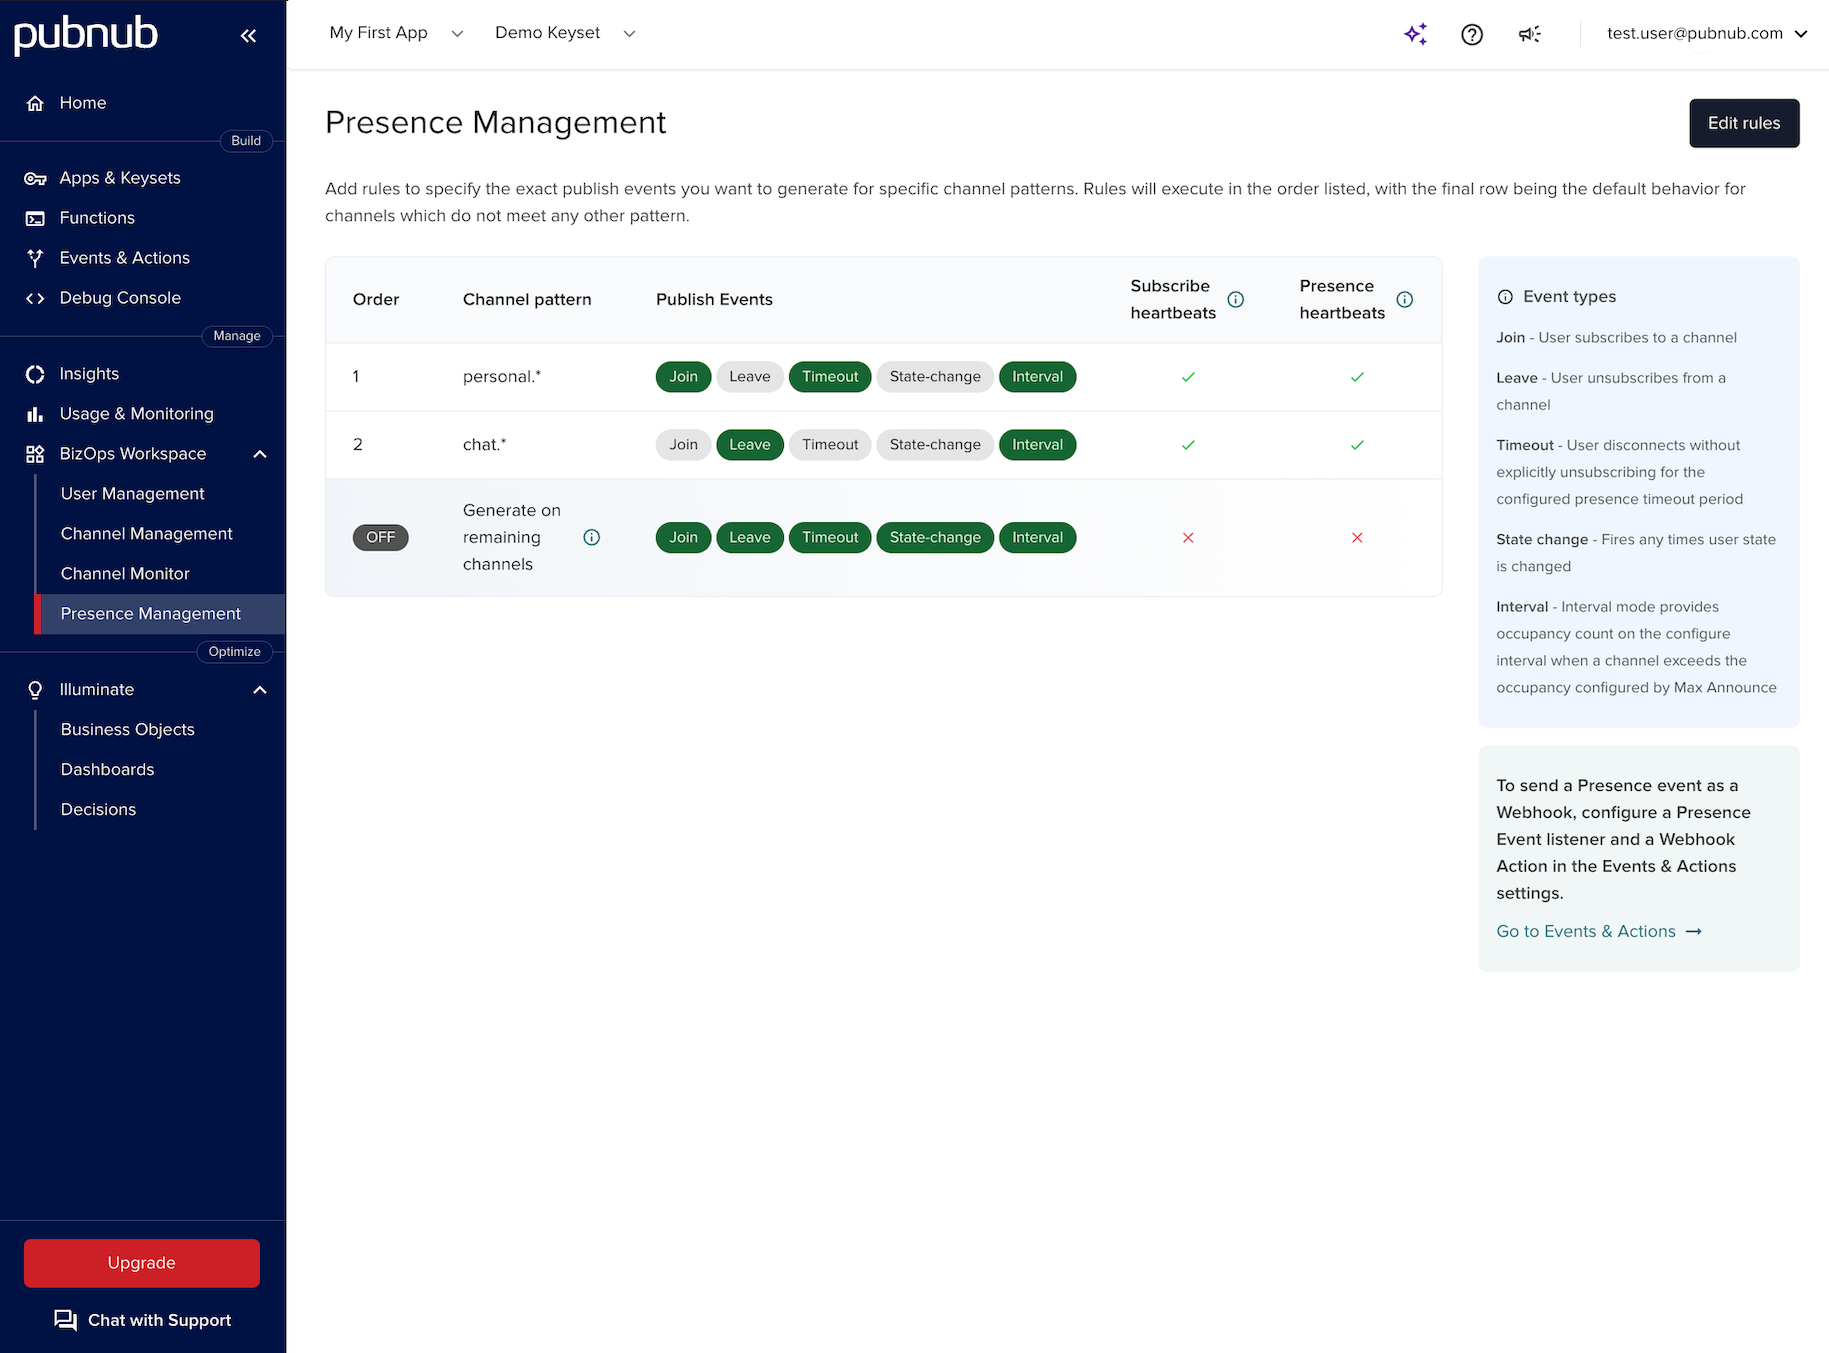This screenshot has width=1829, height=1353.
Task: Click Presence heartbeats red X in default row
Action: pyautogui.click(x=1357, y=538)
